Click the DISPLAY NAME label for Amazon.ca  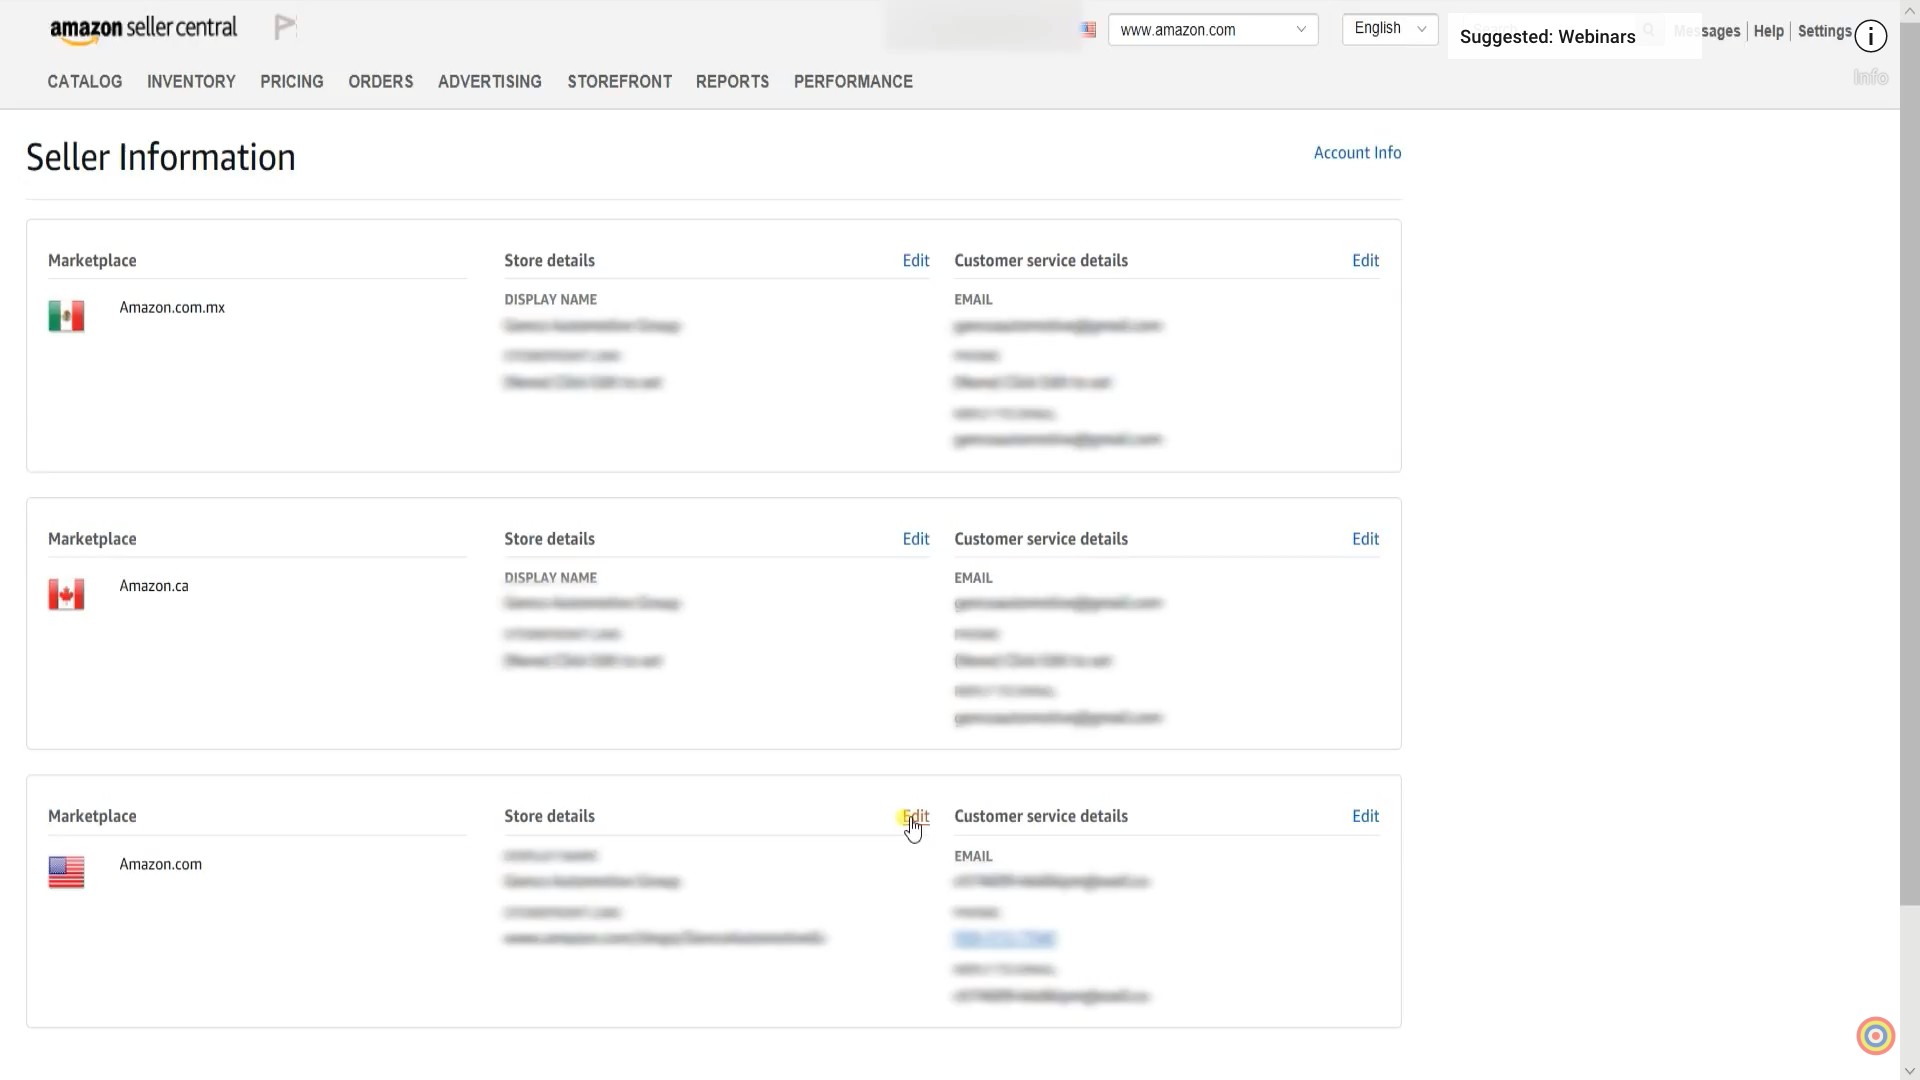550,578
